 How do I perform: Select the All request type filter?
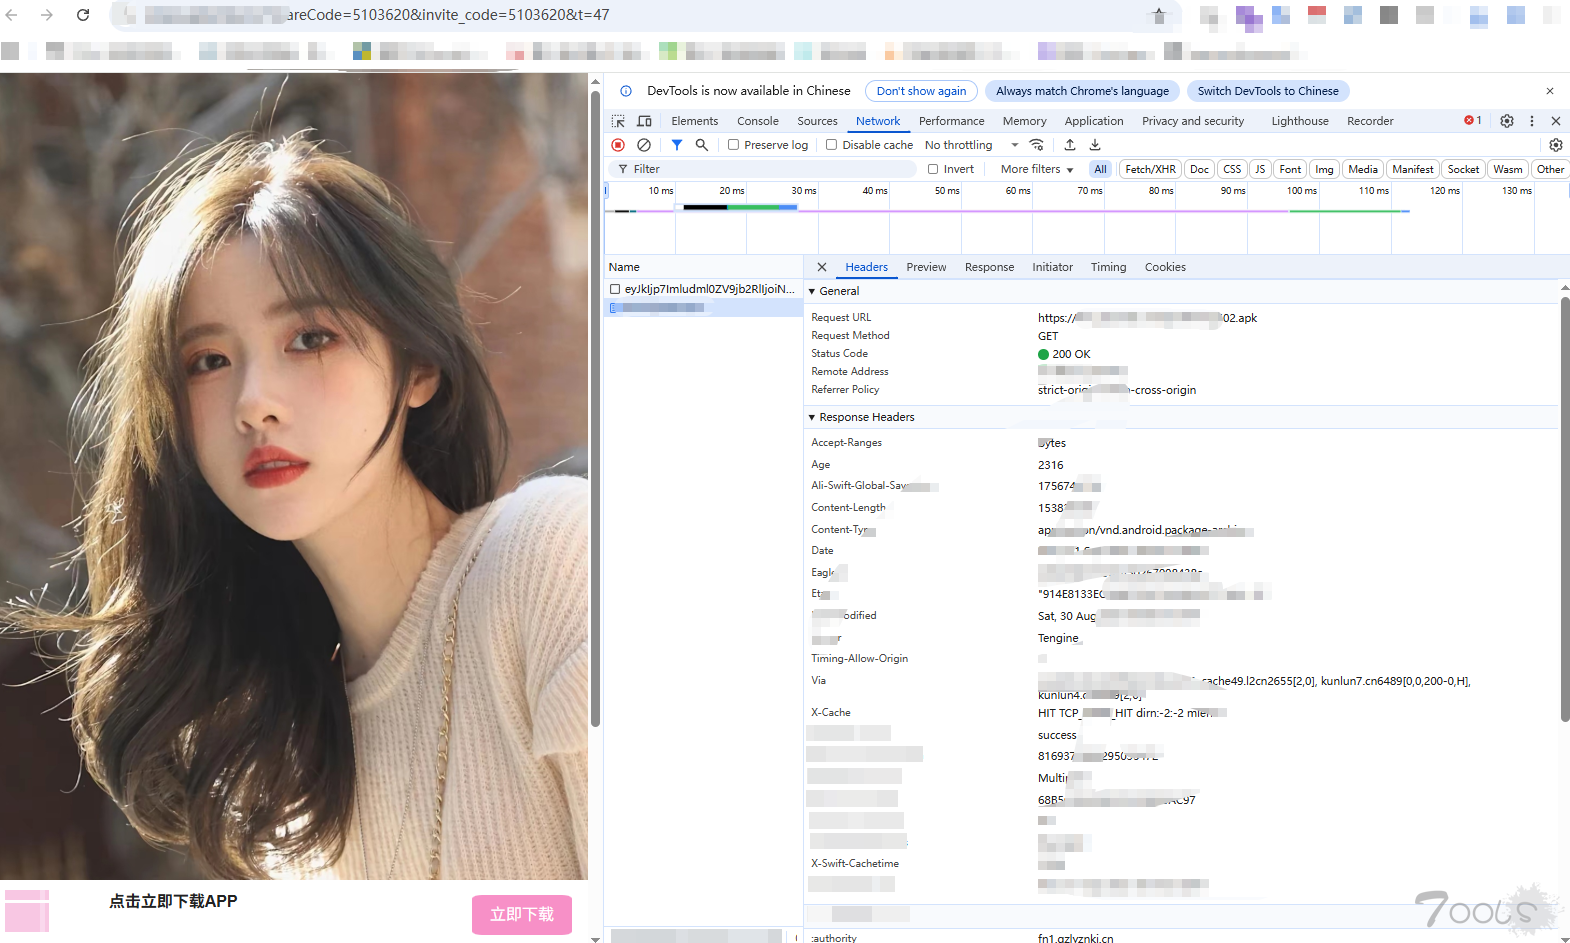tap(1100, 169)
